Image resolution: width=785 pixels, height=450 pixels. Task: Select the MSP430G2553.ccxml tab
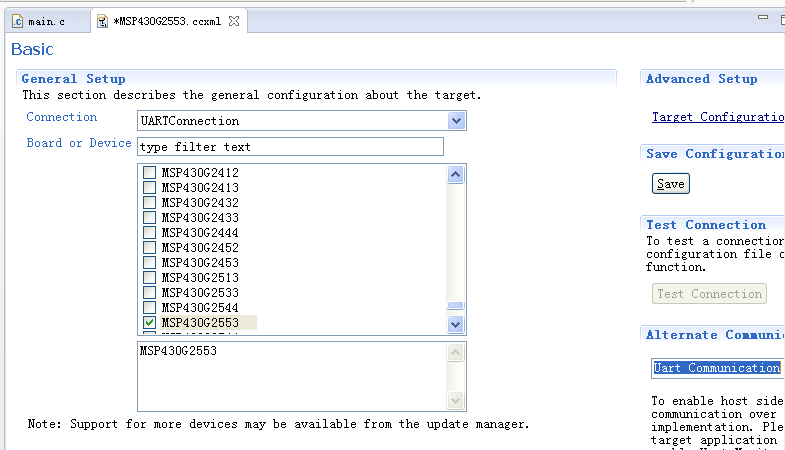166,20
